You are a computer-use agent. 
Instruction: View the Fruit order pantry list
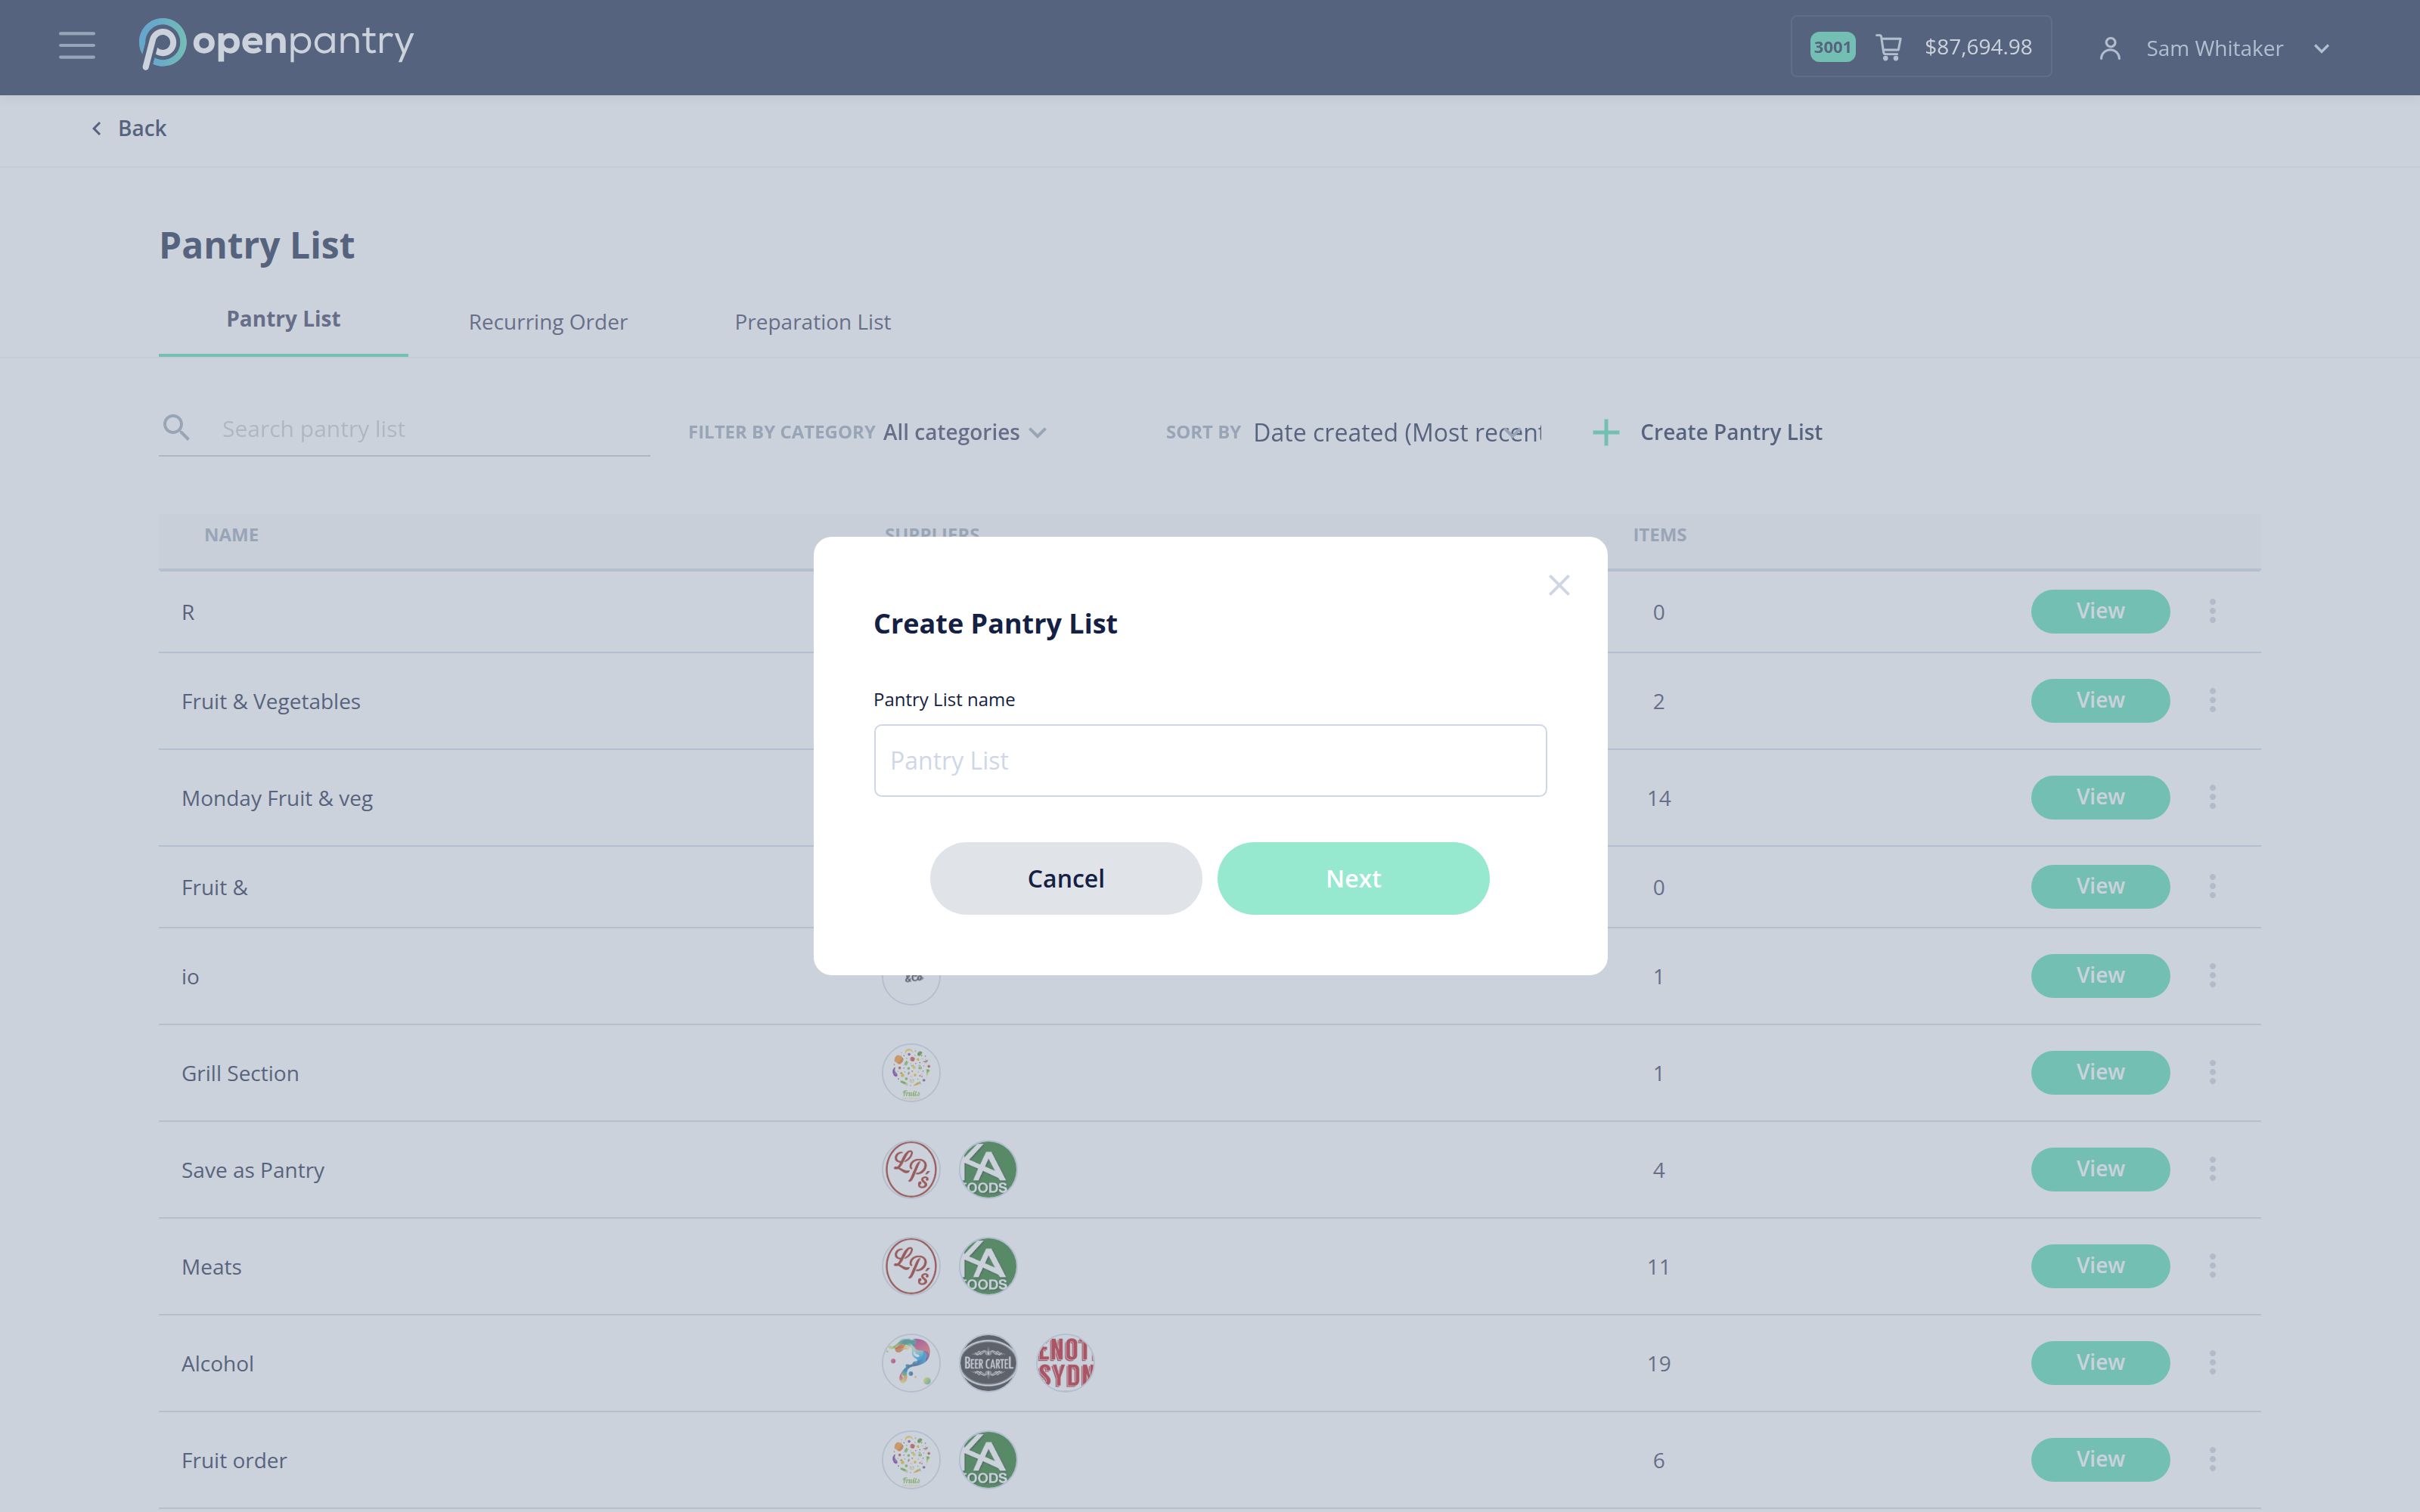tap(2100, 1460)
